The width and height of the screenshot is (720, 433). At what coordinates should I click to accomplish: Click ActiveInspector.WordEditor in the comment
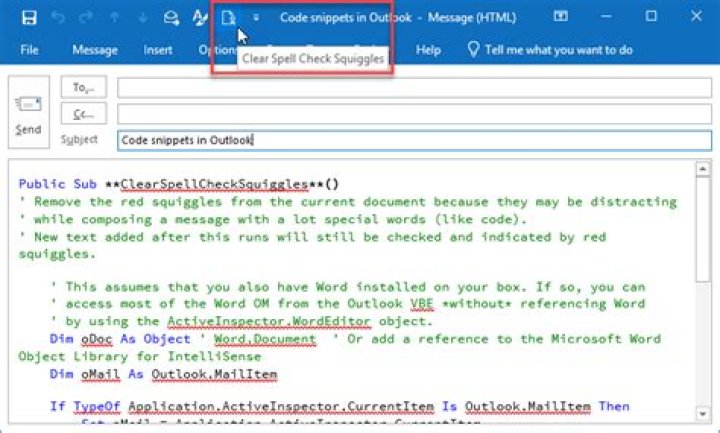269,321
